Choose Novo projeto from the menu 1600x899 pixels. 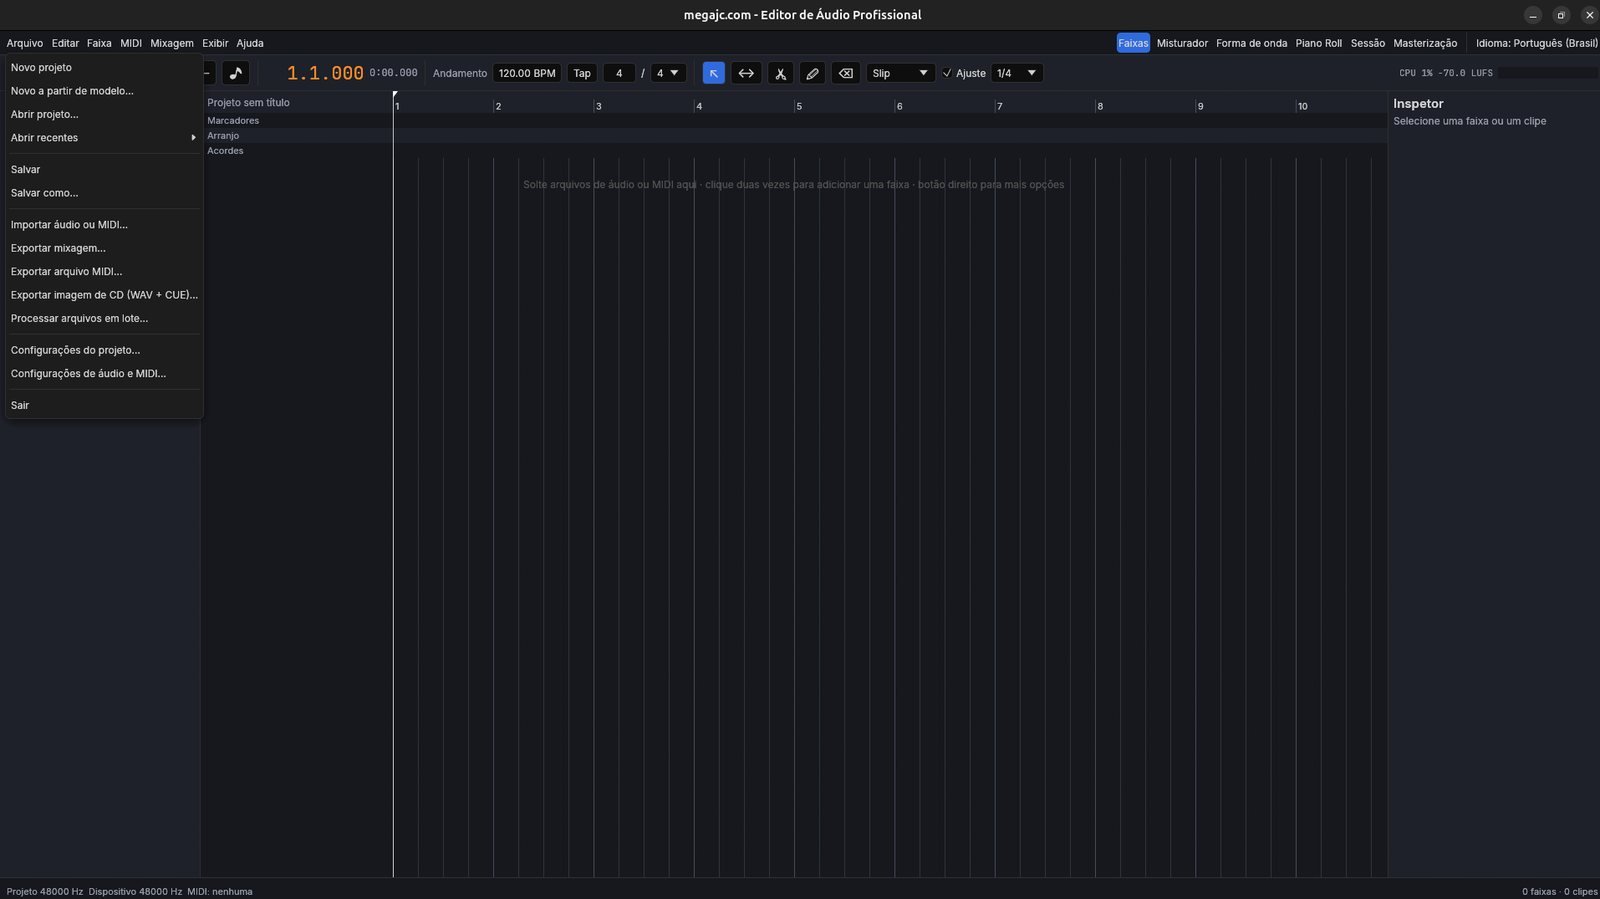[104, 68]
